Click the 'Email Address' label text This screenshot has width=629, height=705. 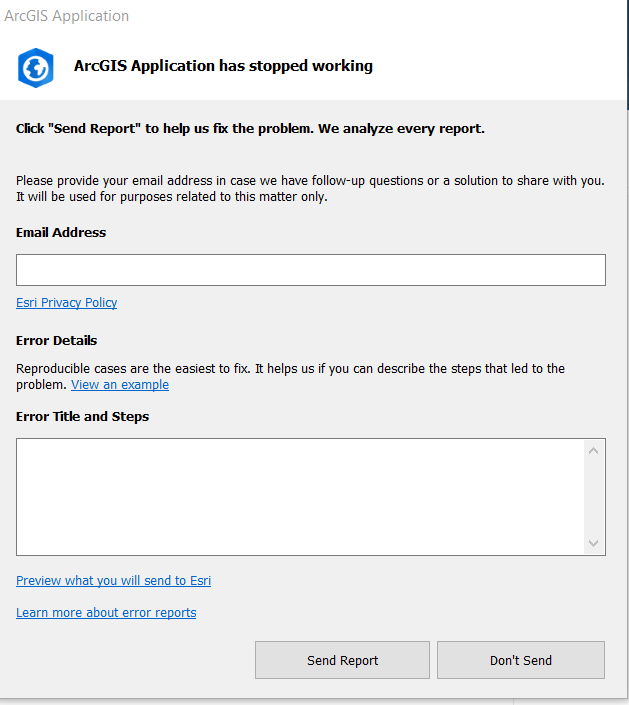(61, 232)
